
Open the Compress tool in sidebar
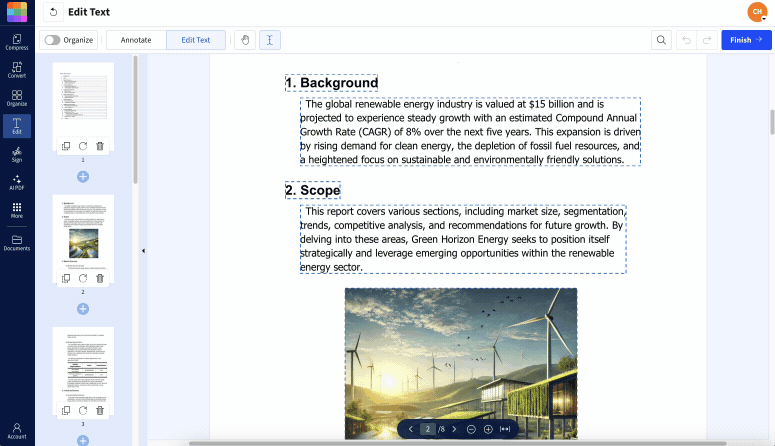tap(17, 42)
